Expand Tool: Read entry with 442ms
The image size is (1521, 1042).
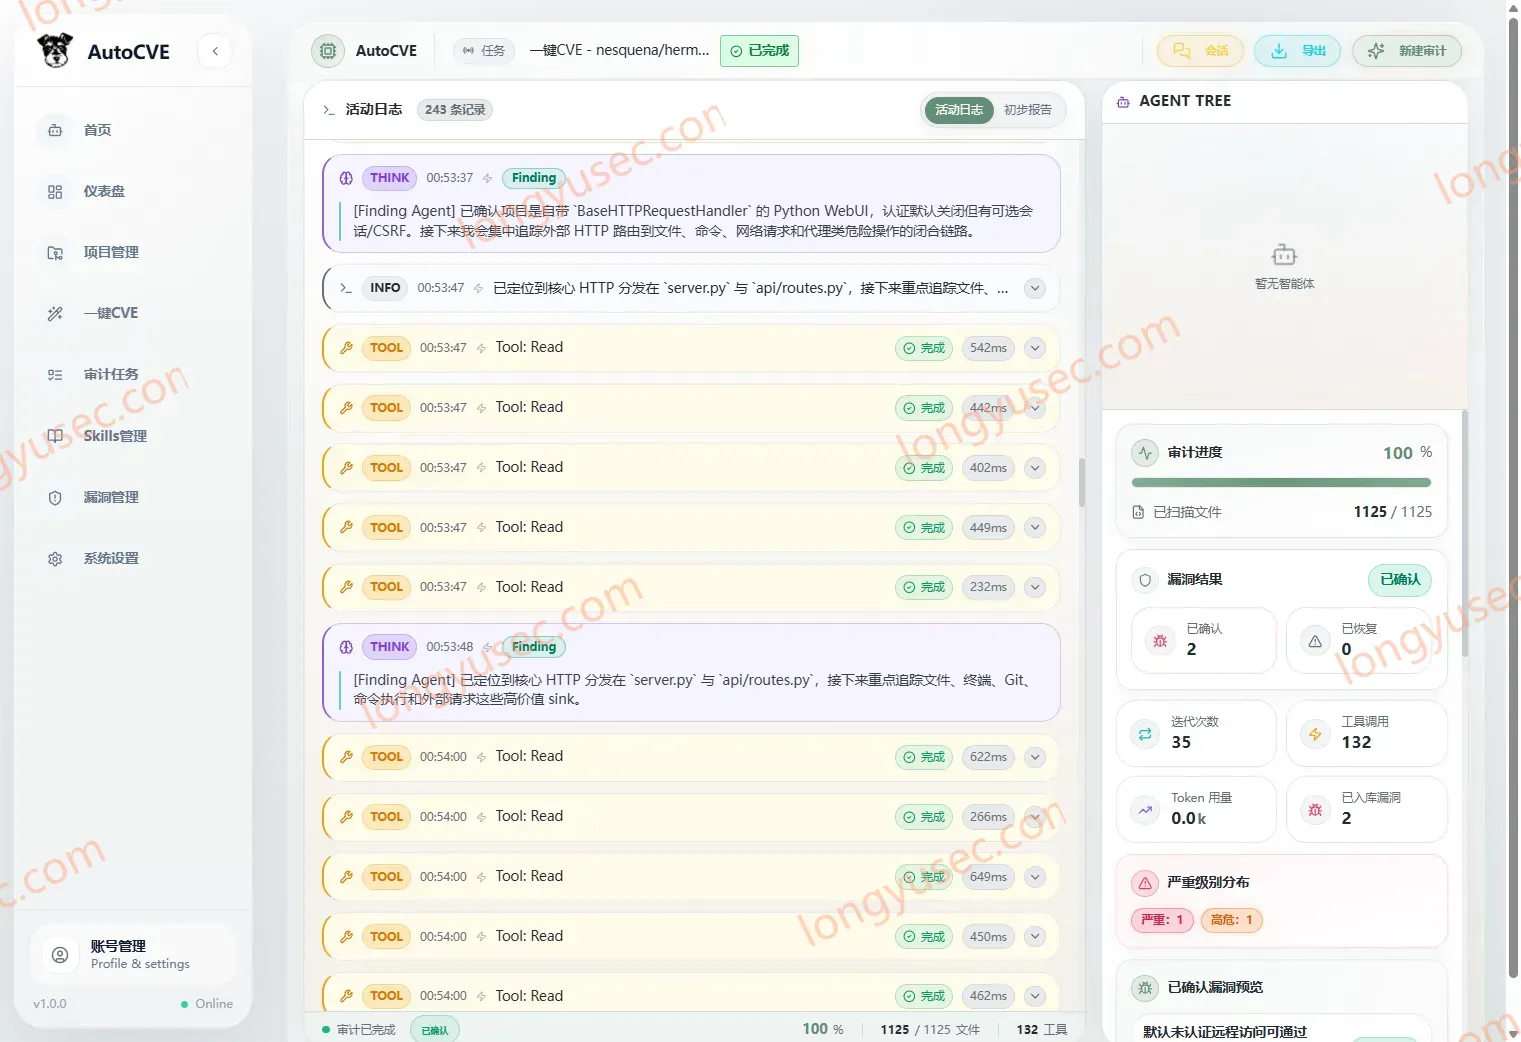click(1035, 408)
